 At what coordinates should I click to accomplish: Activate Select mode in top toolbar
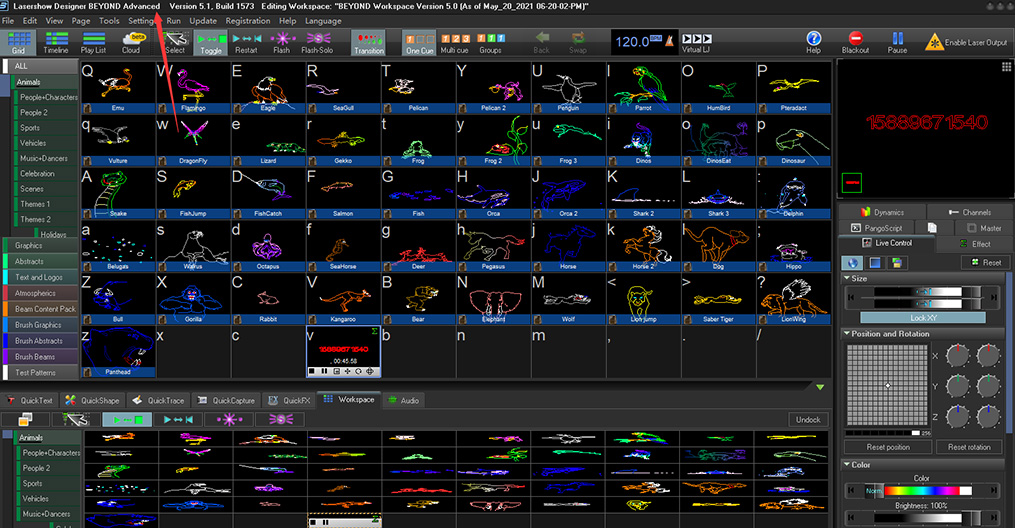[175, 43]
